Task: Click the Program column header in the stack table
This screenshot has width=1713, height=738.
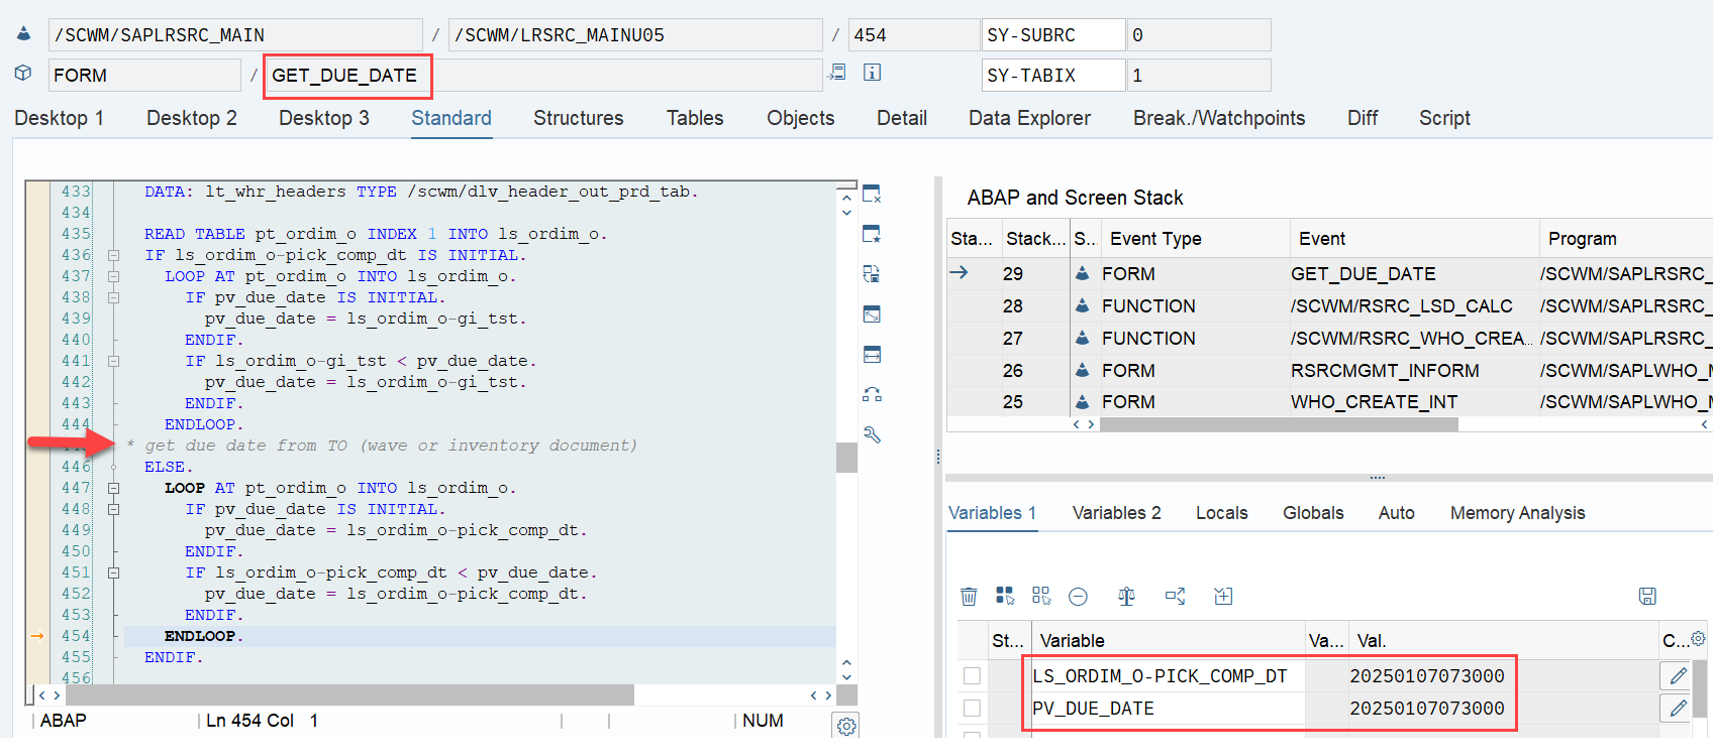Action: [1626, 238]
